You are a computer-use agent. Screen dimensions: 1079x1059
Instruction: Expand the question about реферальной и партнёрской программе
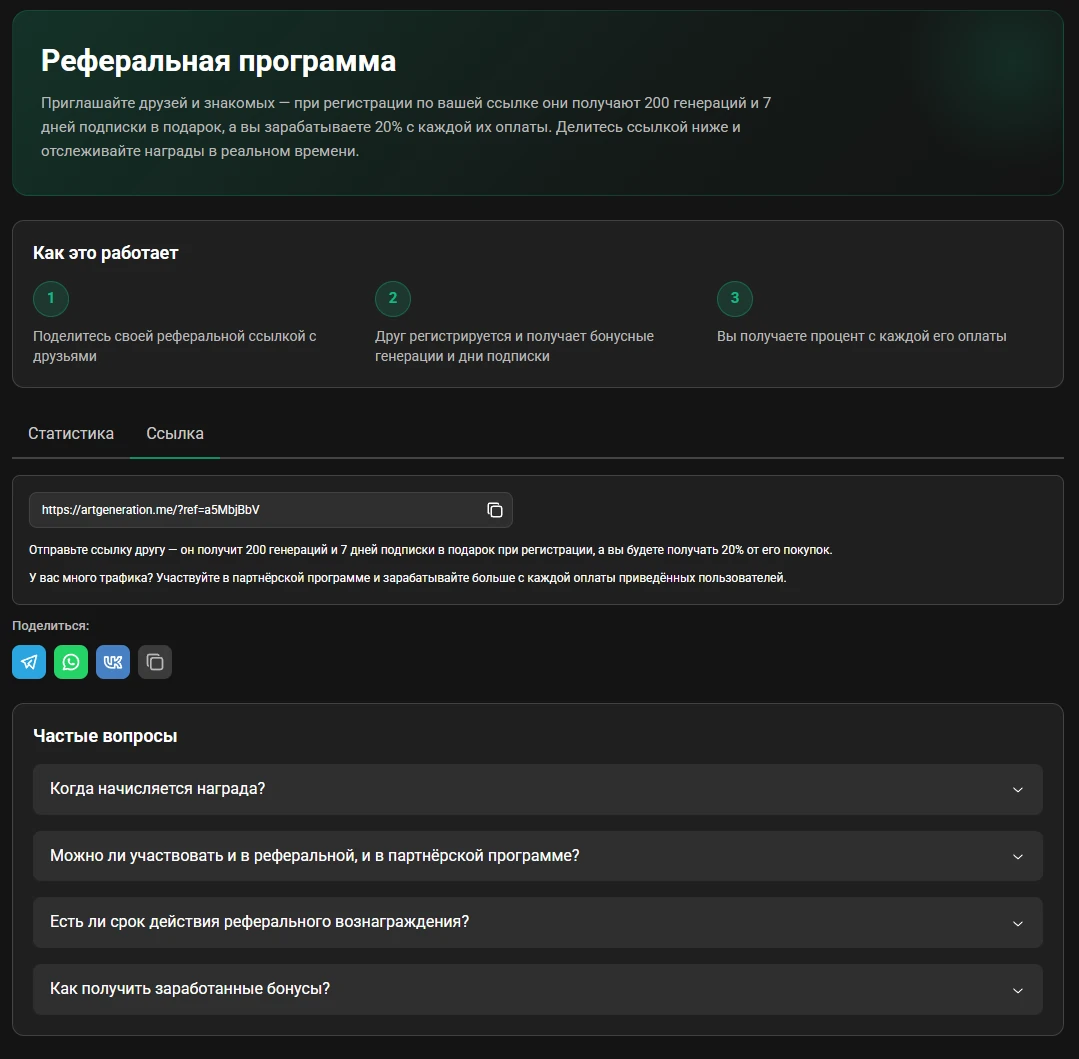[537, 856]
